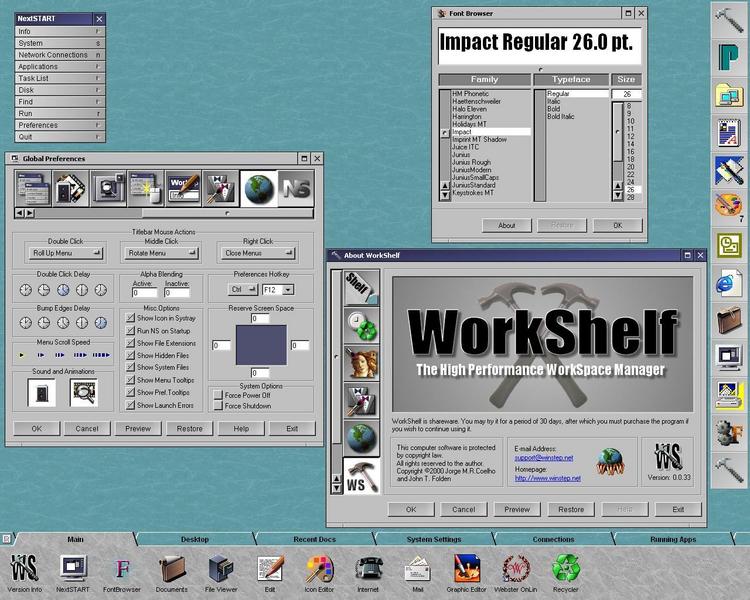This screenshot has width=750, height=600.
Task: Open Middle Click action dropdown (Rotate Menu)
Action: click(x=161, y=253)
